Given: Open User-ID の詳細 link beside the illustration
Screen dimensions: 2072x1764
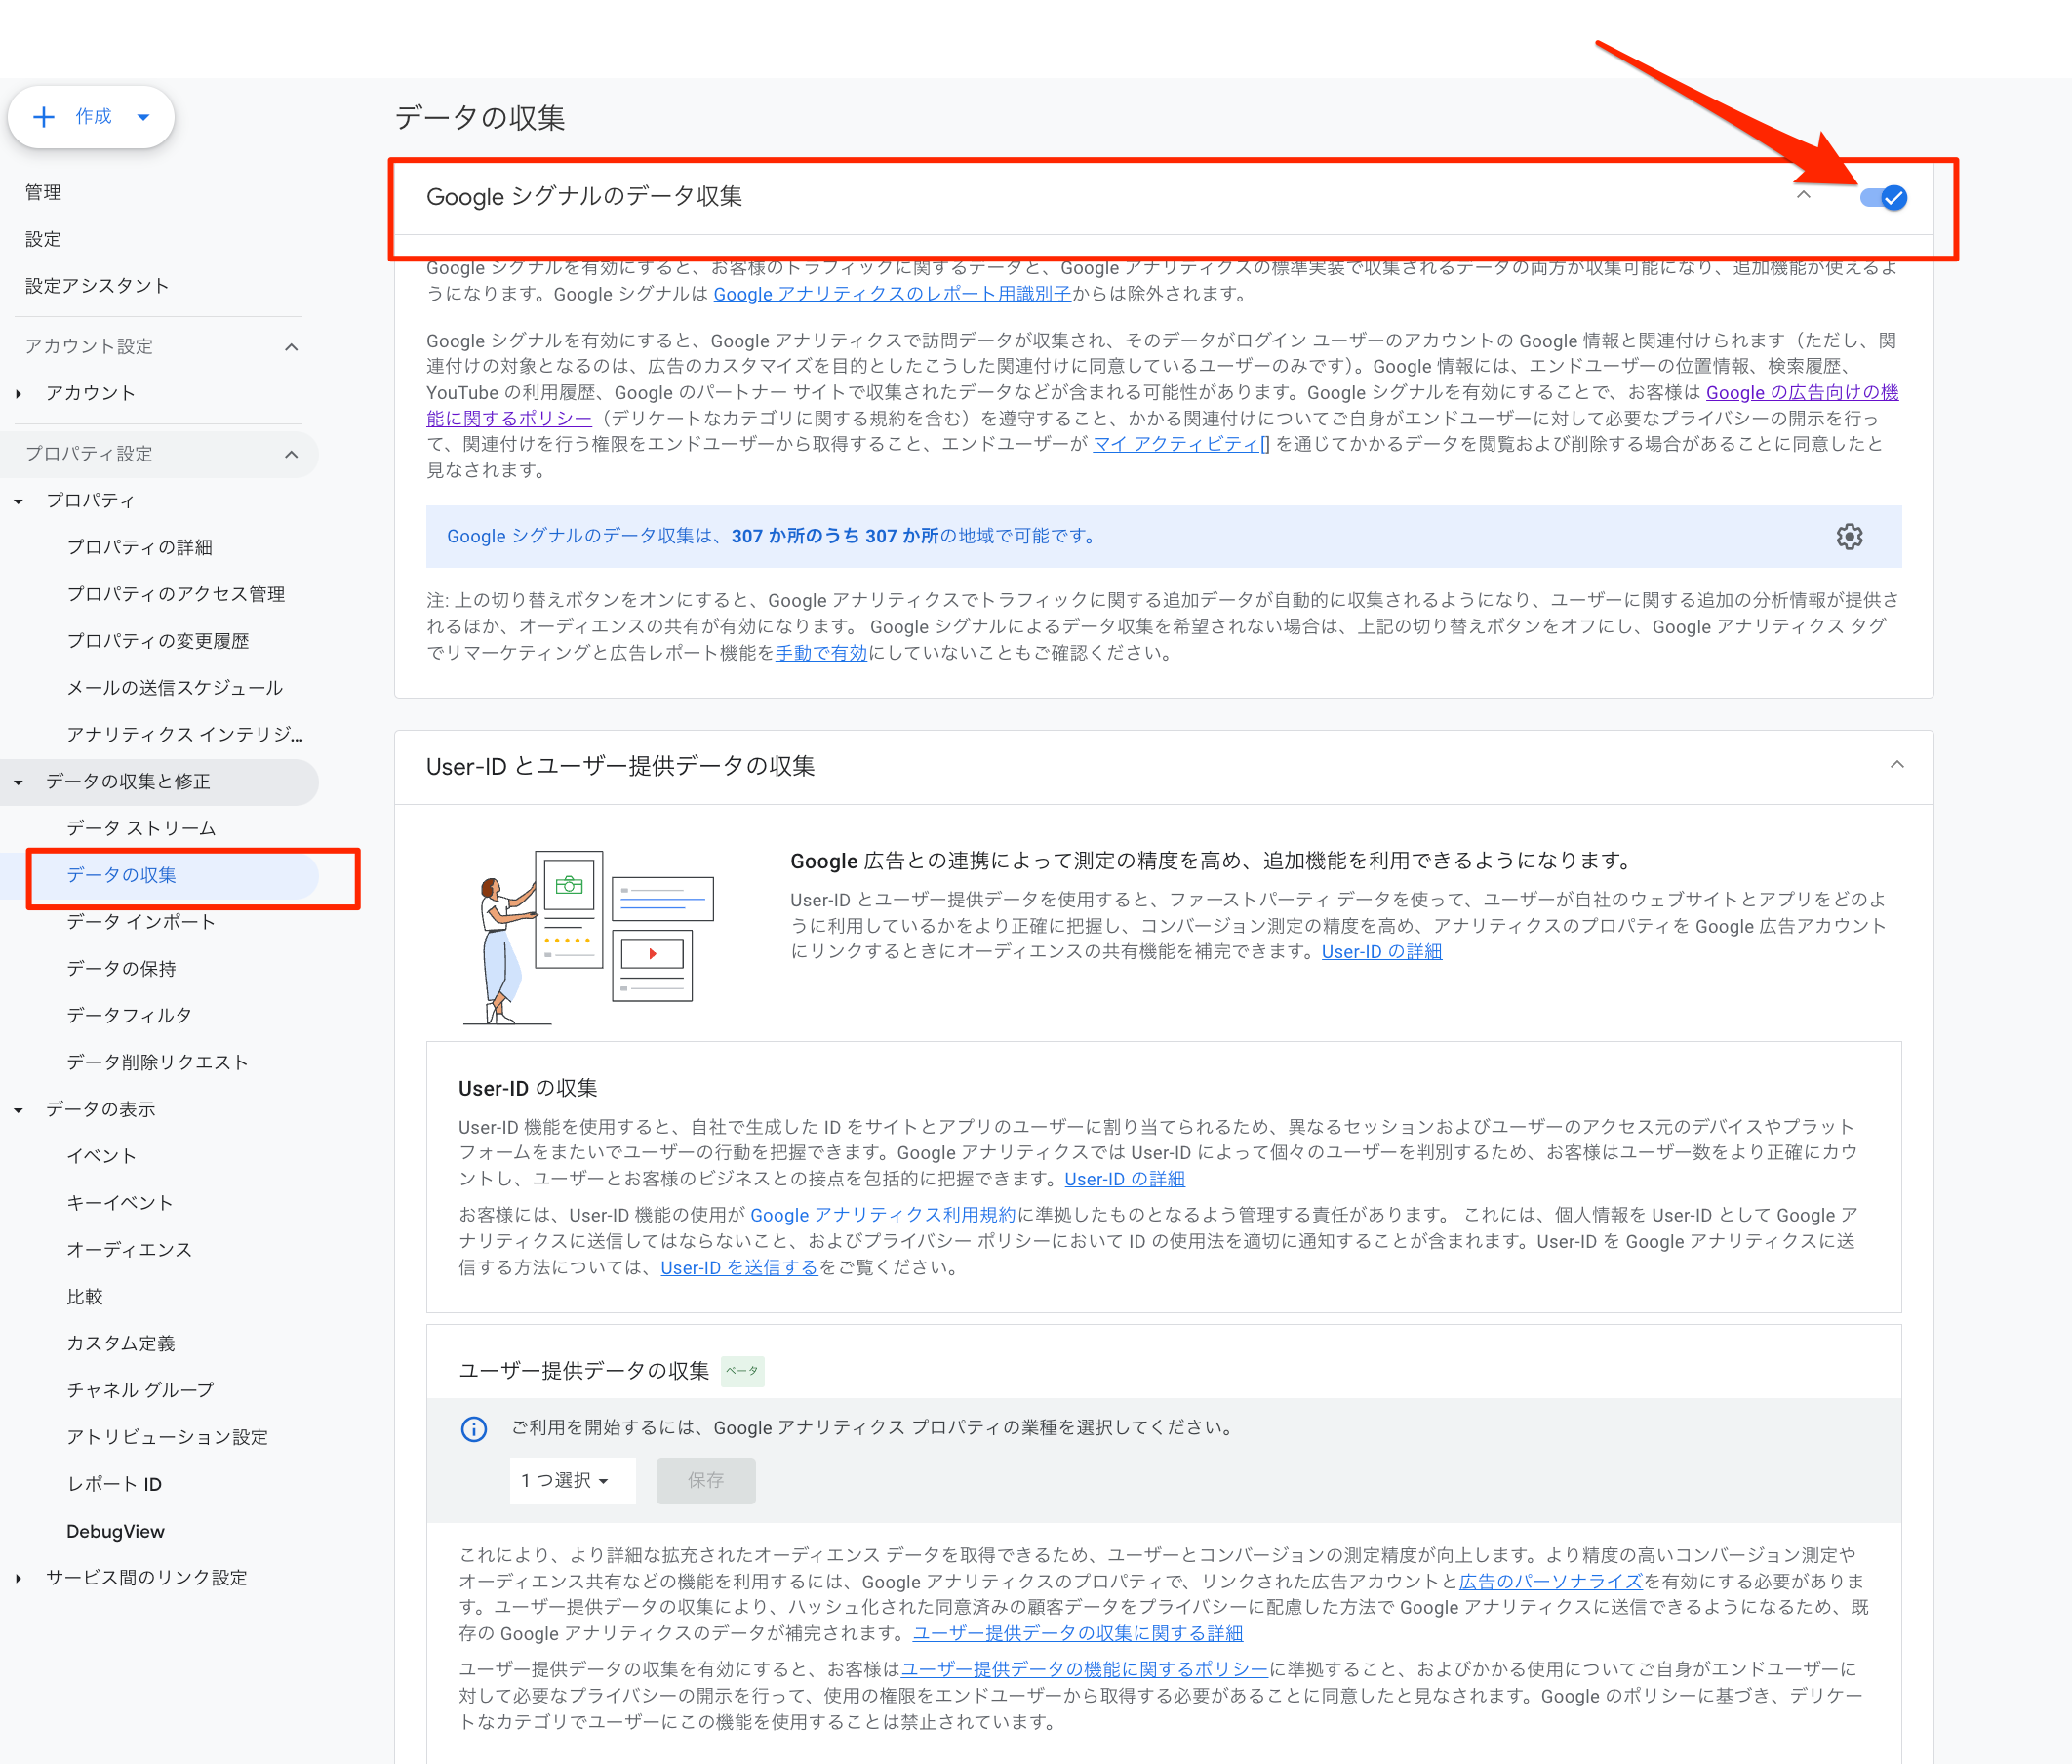Looking at the screenshot, I should (x=1381, y=952).
